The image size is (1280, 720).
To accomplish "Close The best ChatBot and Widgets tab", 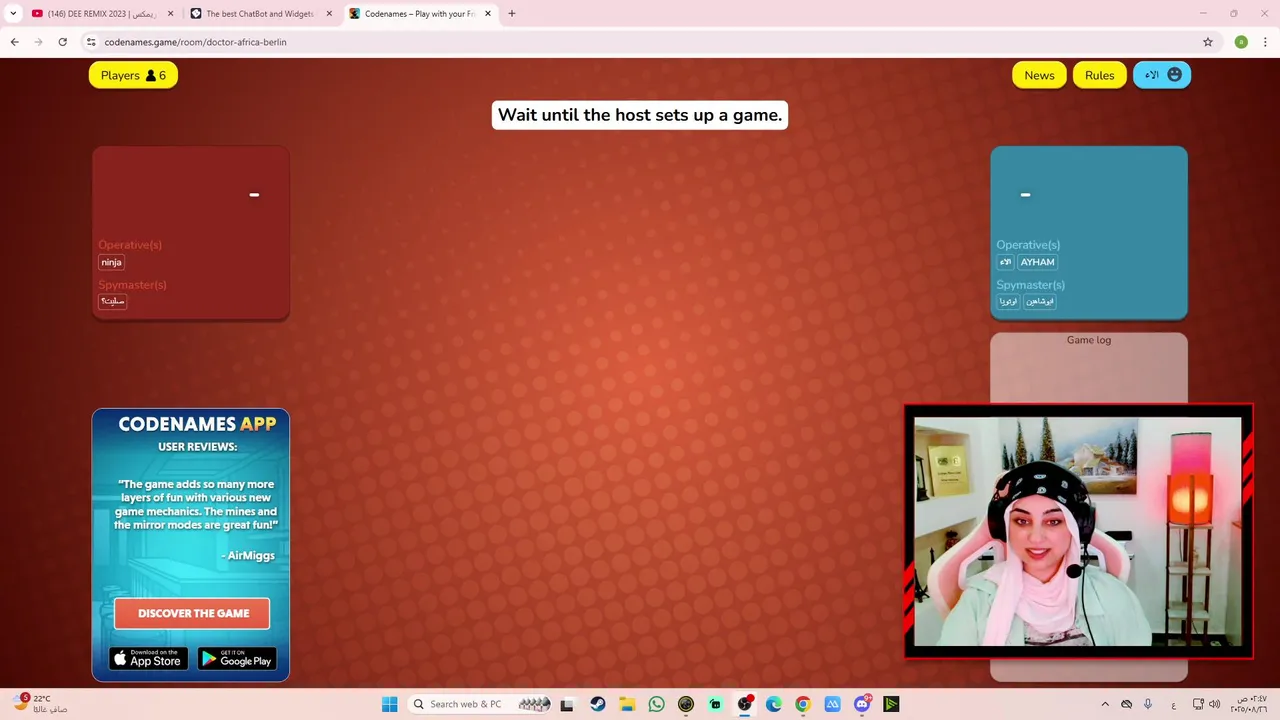I will [329, 14].
